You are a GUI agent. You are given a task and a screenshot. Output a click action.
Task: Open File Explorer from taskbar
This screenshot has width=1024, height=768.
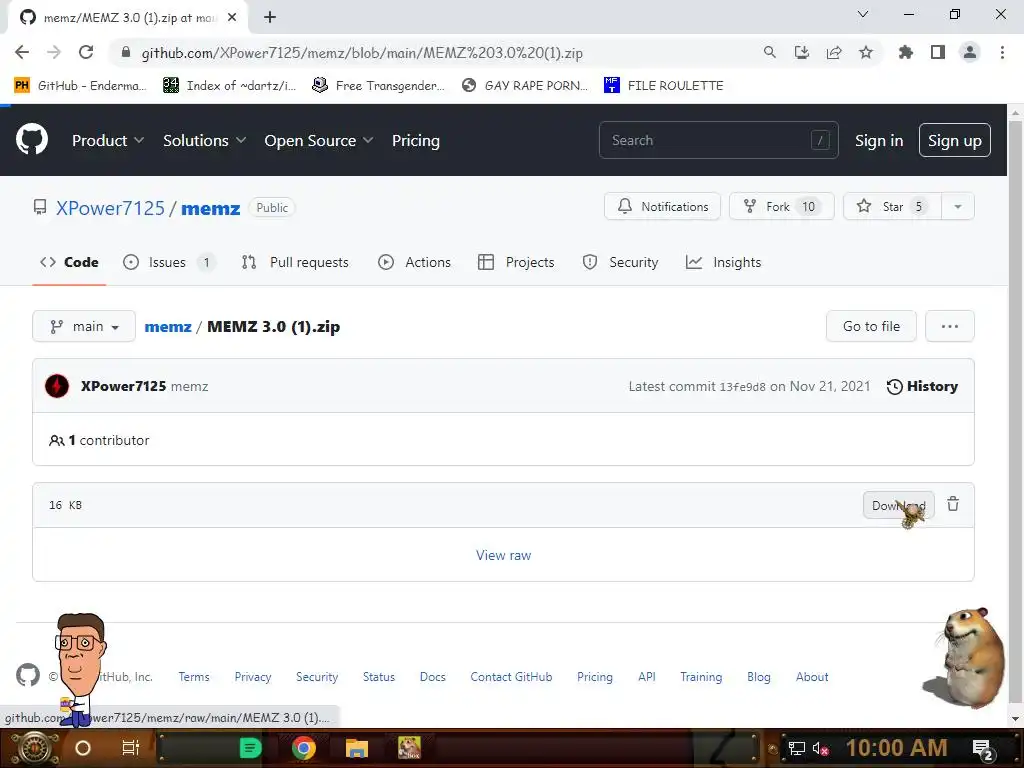tap(357, 748)
